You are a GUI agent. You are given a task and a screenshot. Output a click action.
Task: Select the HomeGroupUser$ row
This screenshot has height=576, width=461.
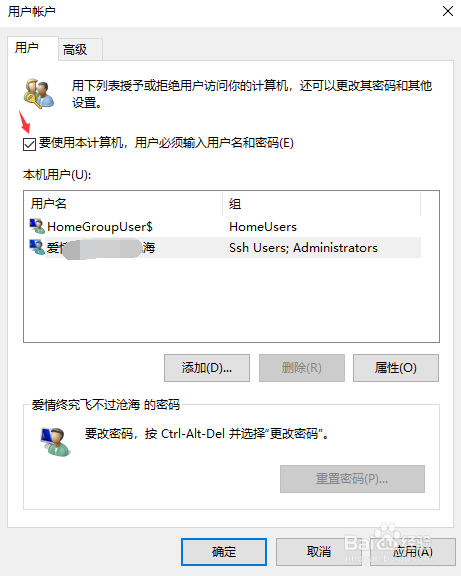tap(225, 226)
